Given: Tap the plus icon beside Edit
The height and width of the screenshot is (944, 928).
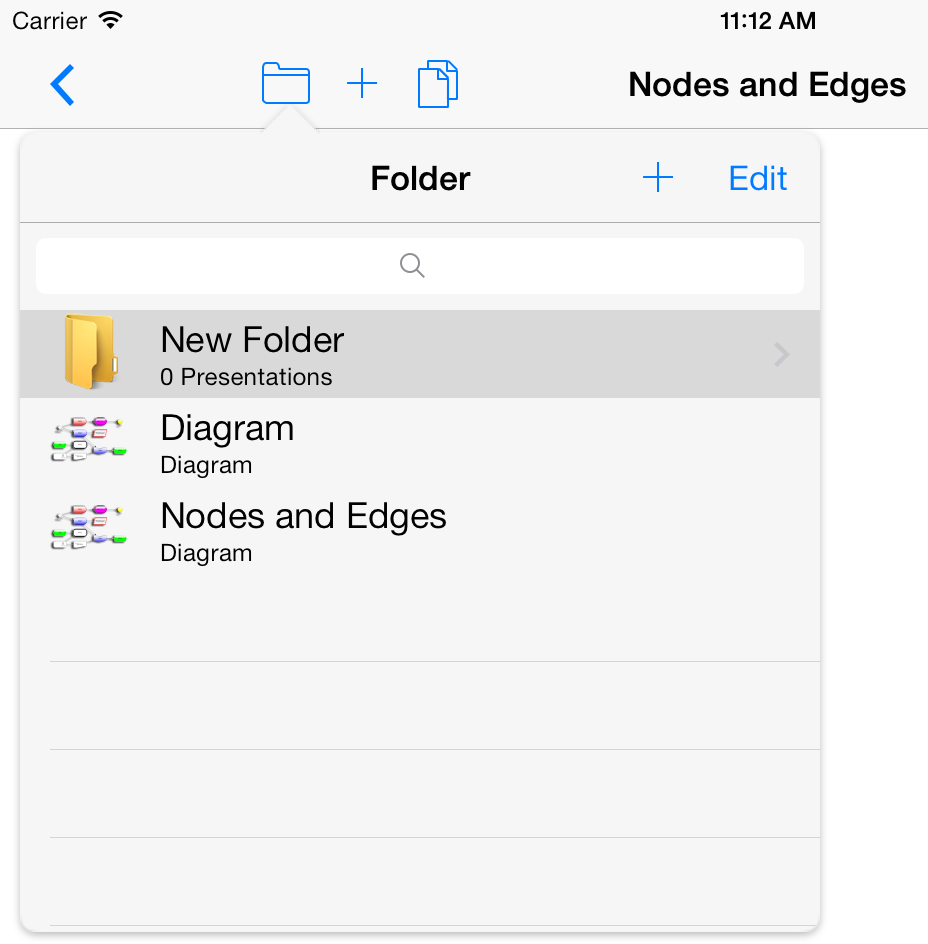Looking at the screenshot, I should click(x=657, y=179).
